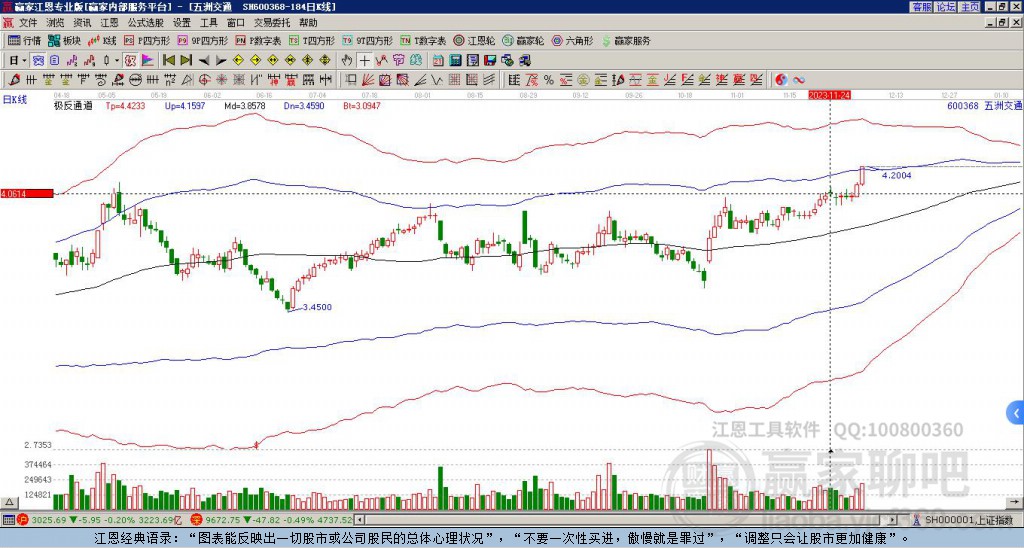Open the 设置 menu
Image resolution: width=1024 pixels, height=548 pixels.
[182, 23]
